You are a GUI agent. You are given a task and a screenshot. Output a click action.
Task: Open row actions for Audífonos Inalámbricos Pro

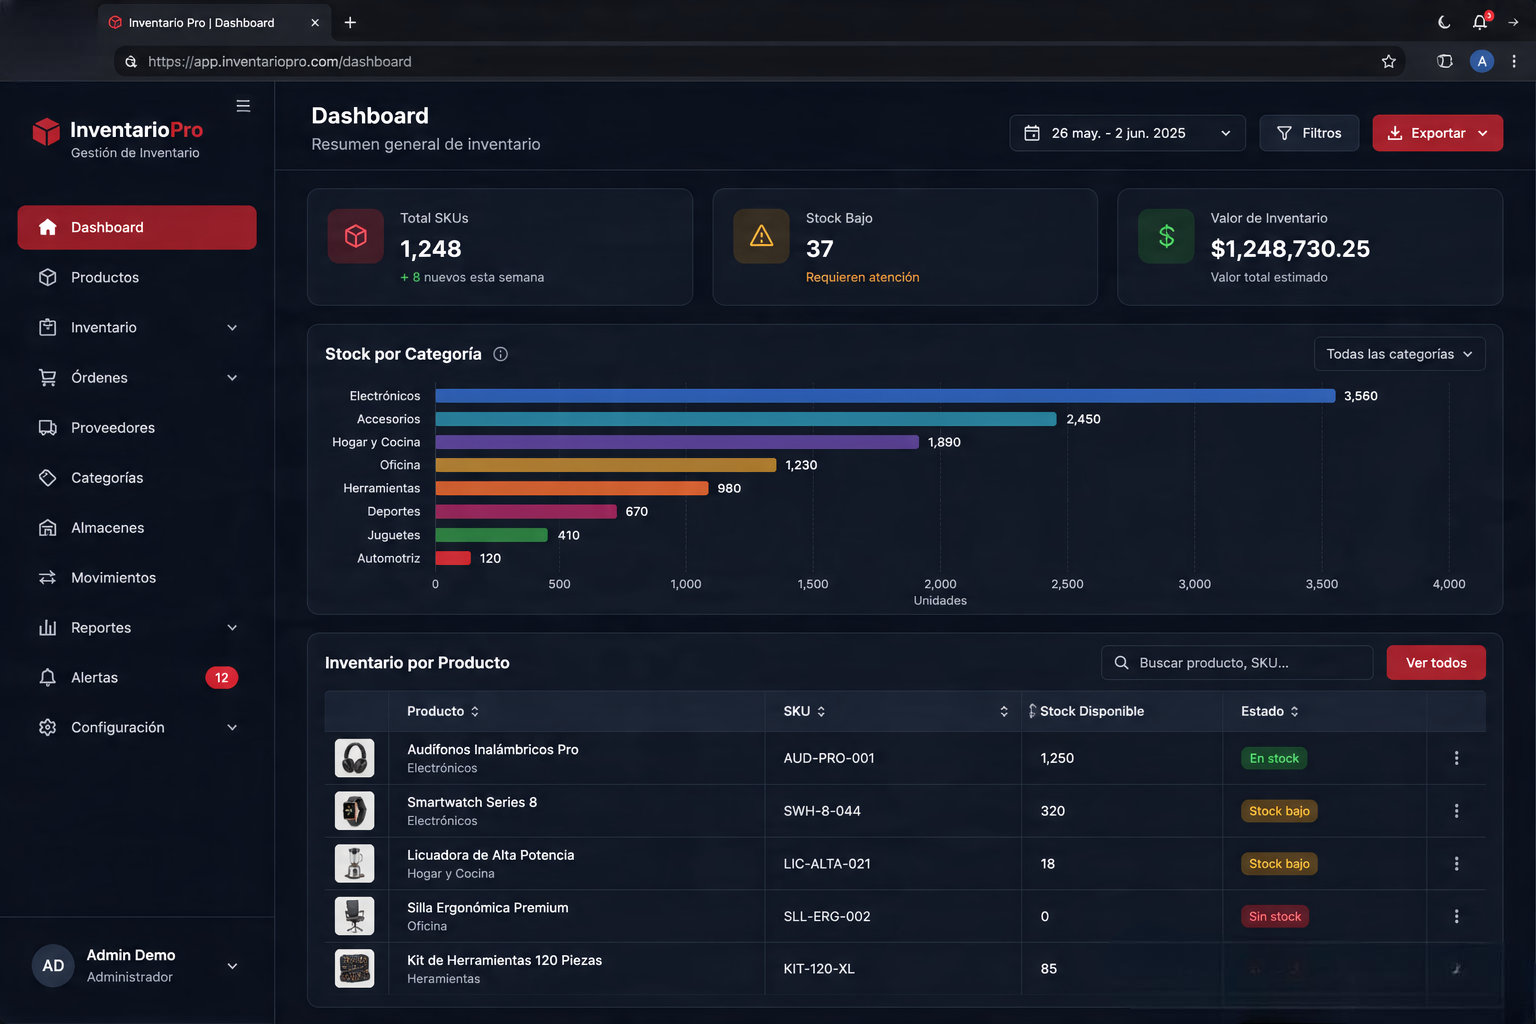[x=1456, y=758]
